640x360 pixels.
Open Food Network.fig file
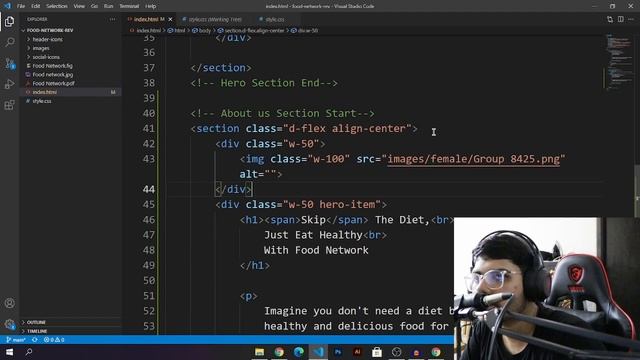tap(52, 66)
